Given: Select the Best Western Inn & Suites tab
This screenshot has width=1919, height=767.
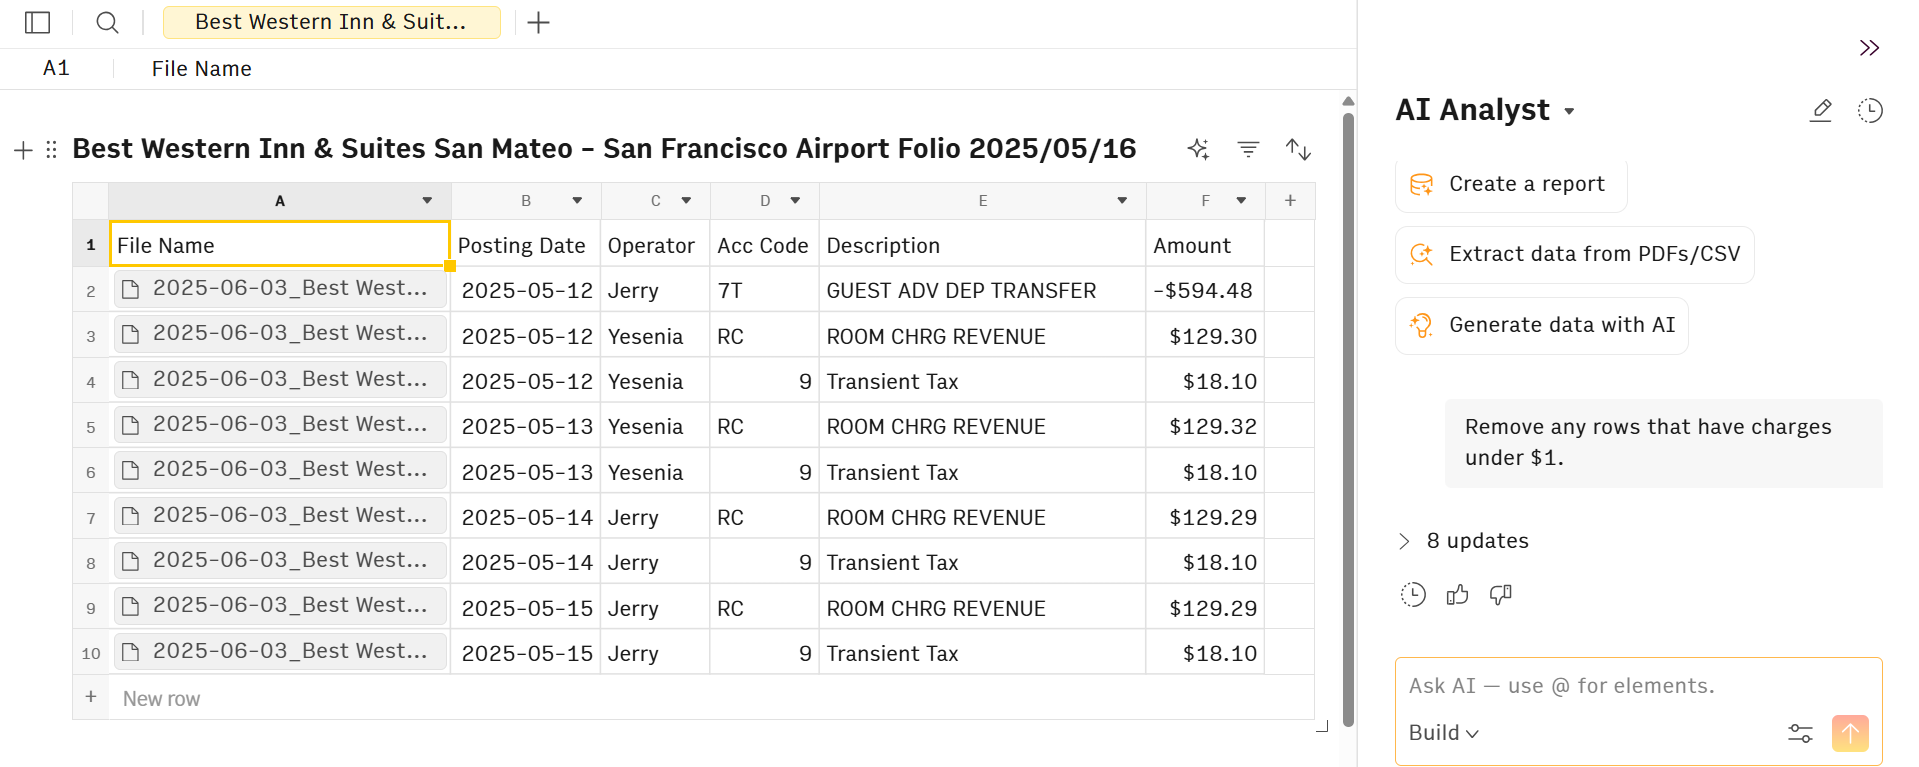Looking at the screenshot, I should [331, 22].
